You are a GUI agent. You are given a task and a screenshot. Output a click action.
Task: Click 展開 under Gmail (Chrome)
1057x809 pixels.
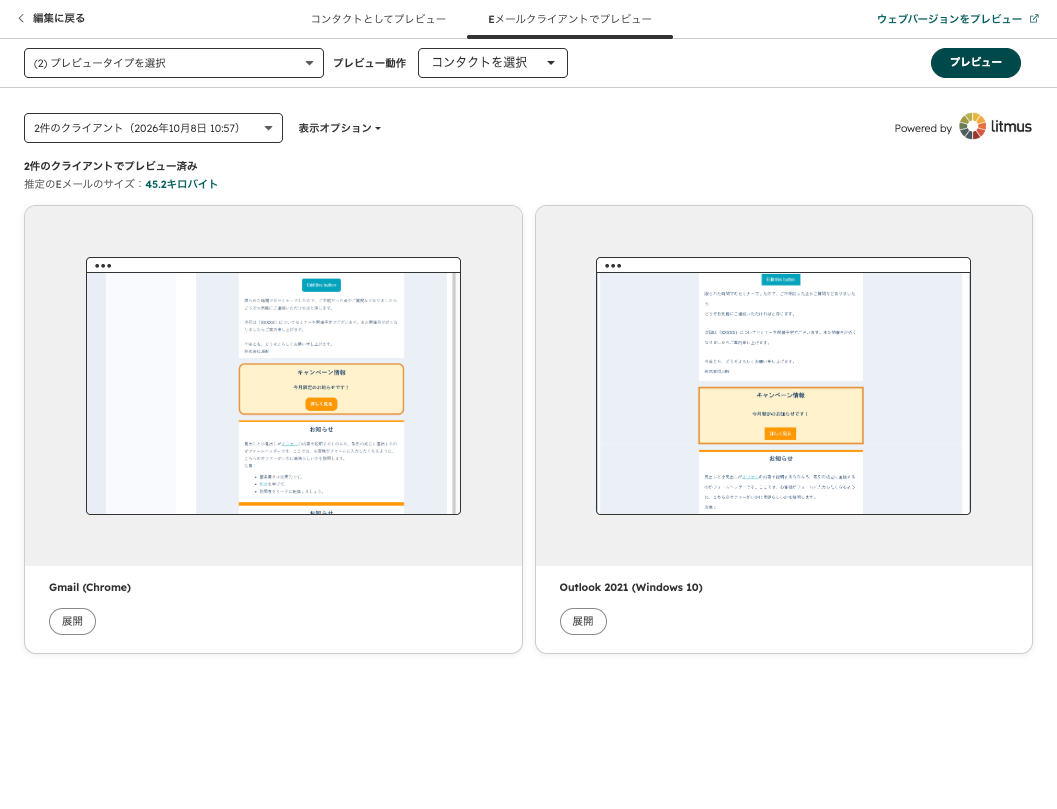72,621
